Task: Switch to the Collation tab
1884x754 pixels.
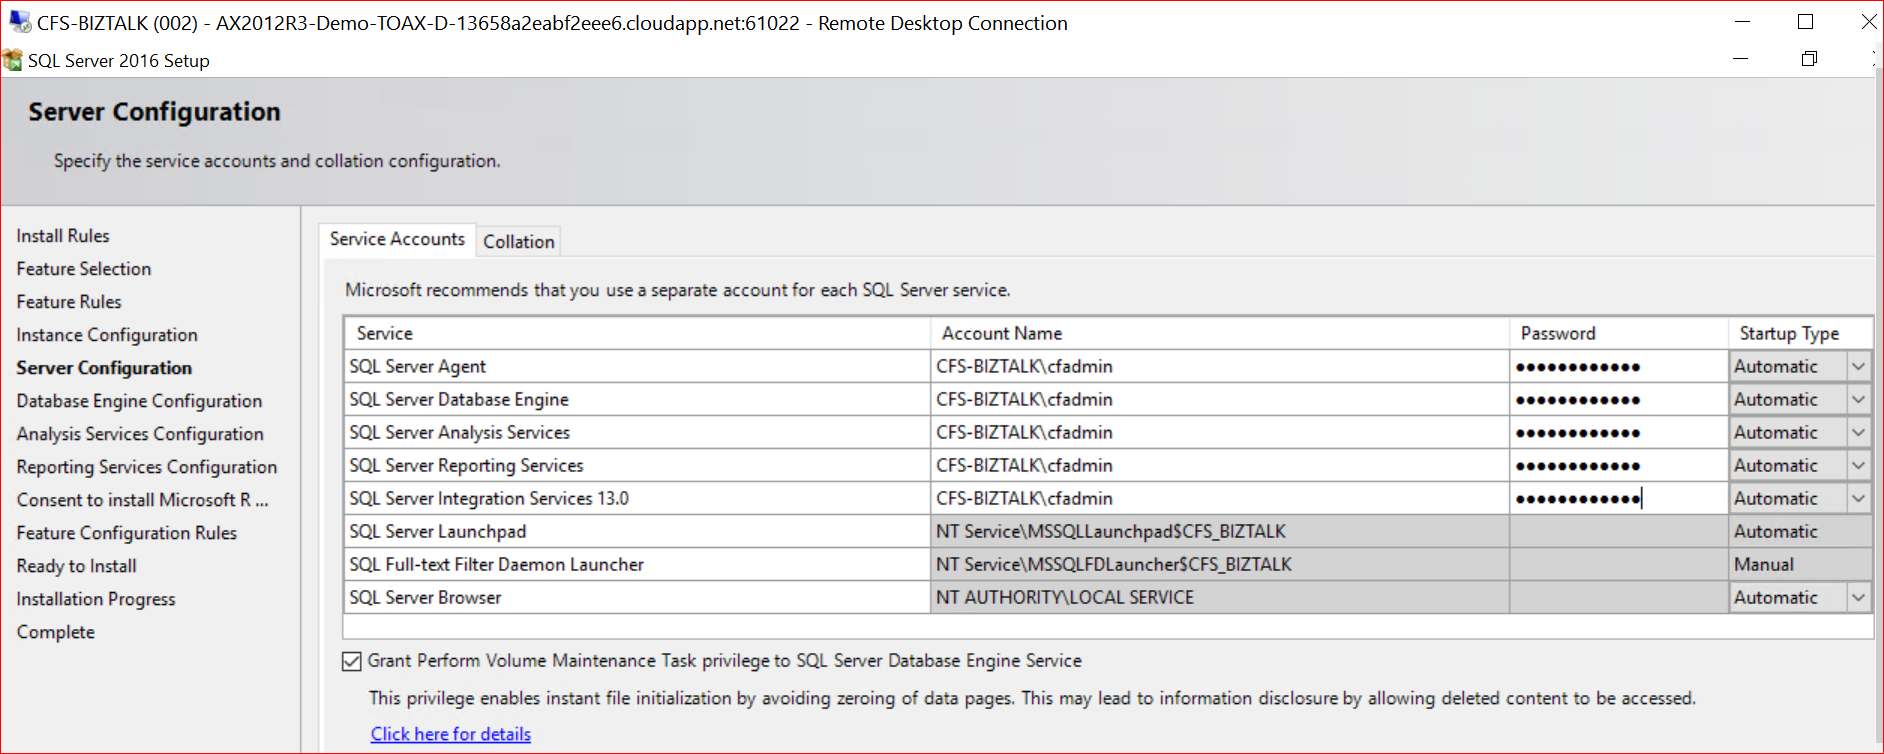Action: click(x=518, y=242)
